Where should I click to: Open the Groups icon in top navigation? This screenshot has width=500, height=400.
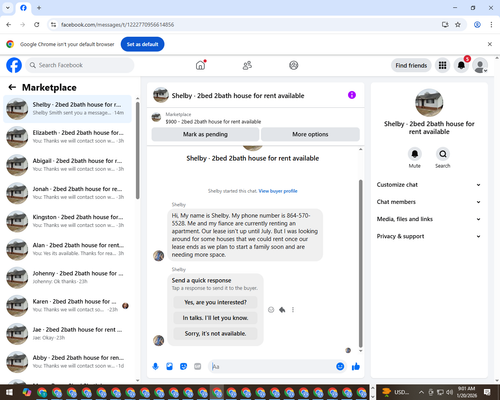[294, 65]
